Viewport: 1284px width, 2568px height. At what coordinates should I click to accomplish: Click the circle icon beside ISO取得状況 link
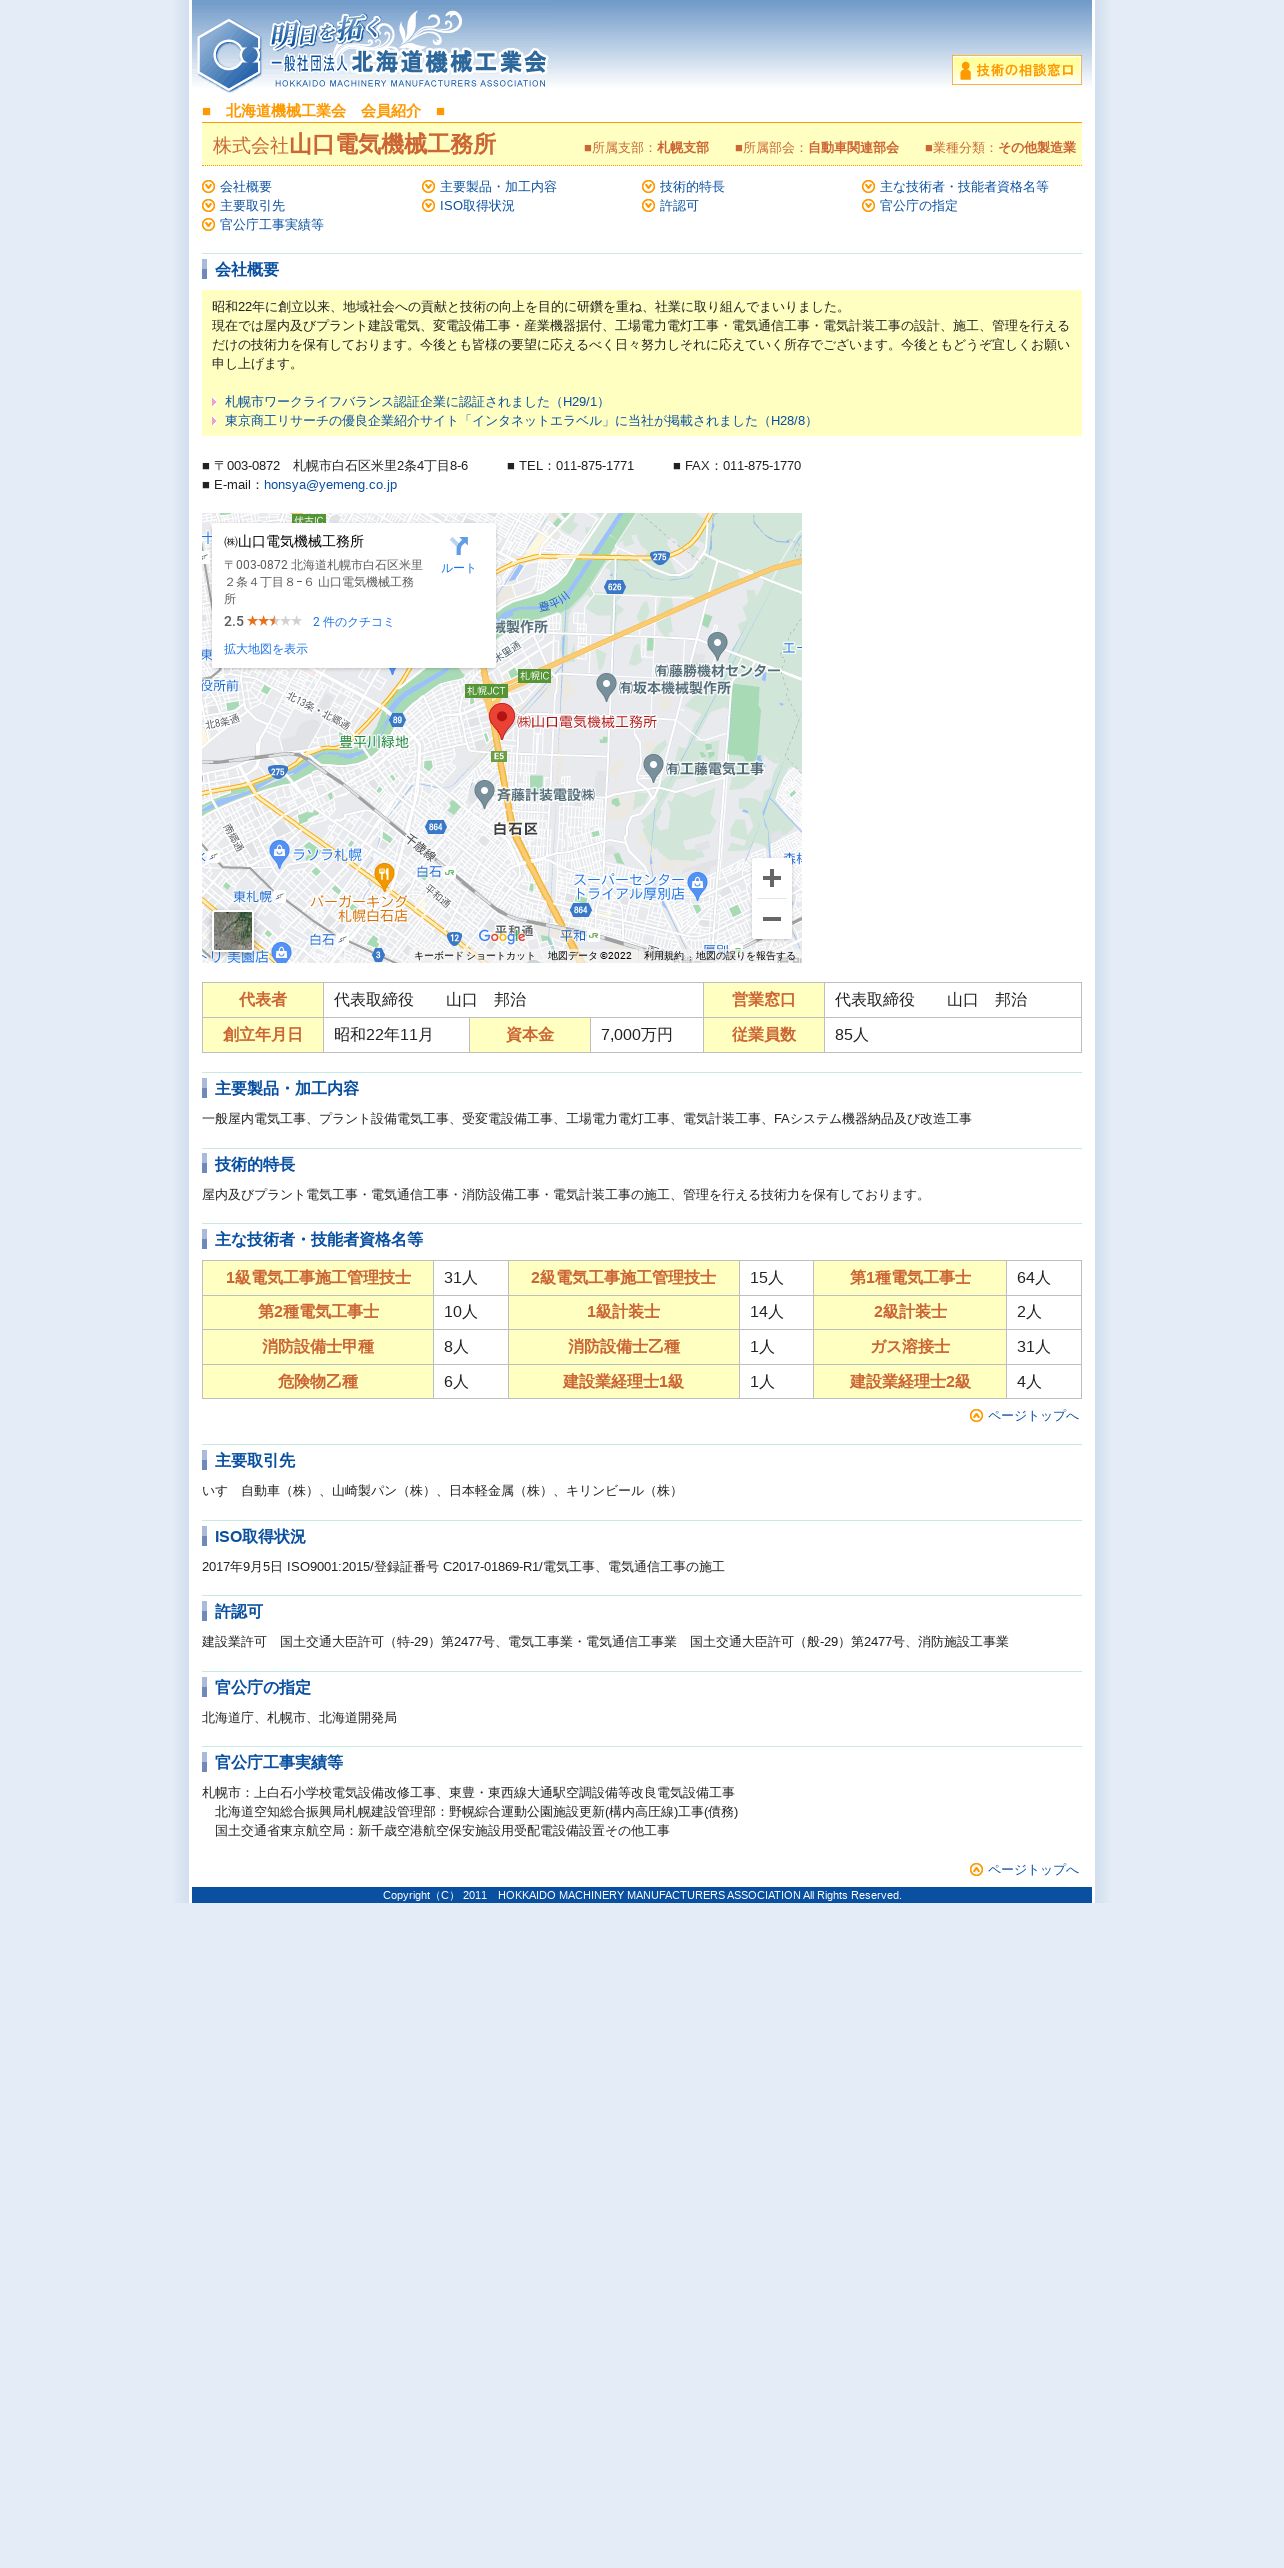click(x=429, y=206)
